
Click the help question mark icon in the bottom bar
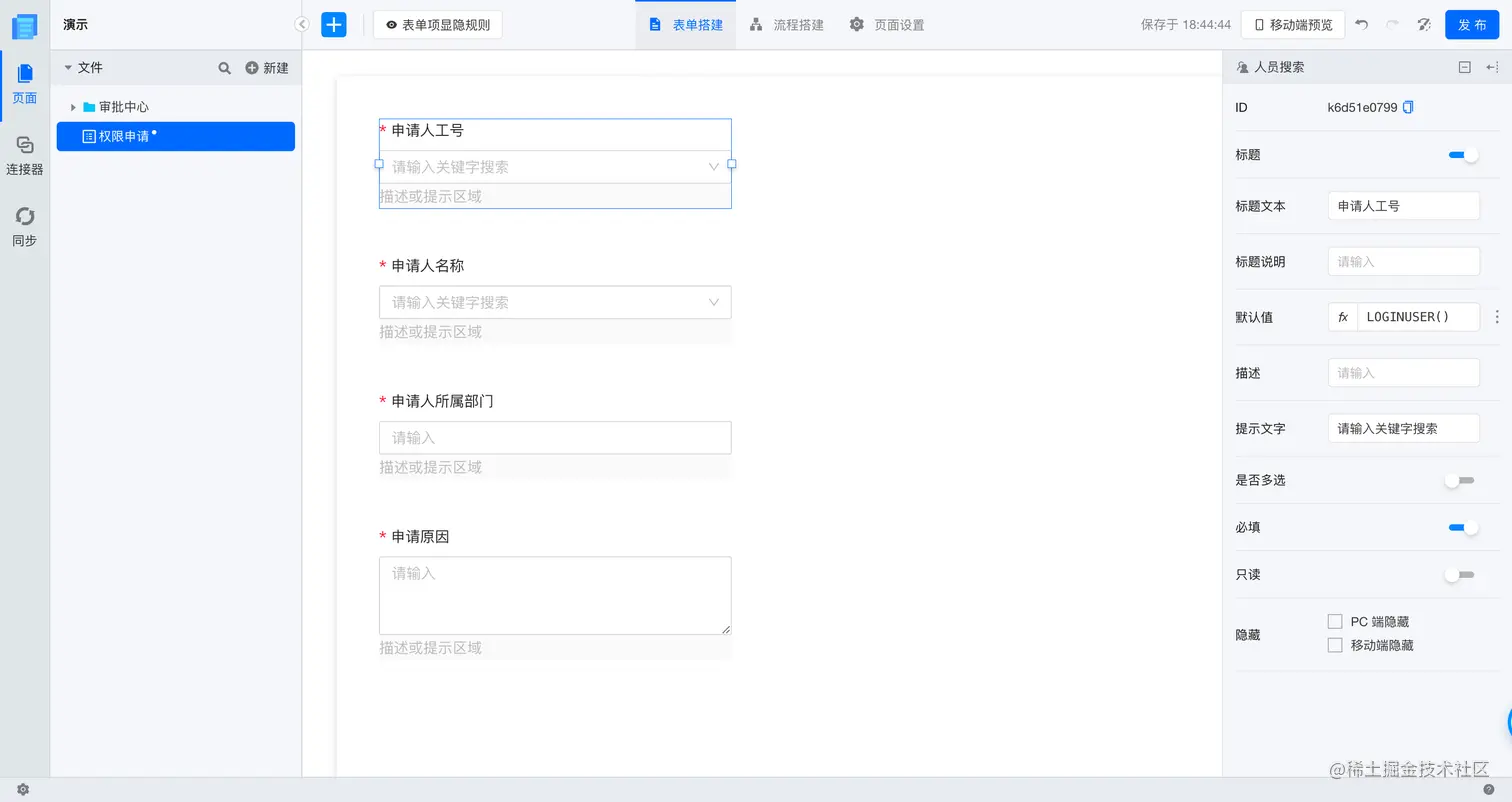[1489, 790]
